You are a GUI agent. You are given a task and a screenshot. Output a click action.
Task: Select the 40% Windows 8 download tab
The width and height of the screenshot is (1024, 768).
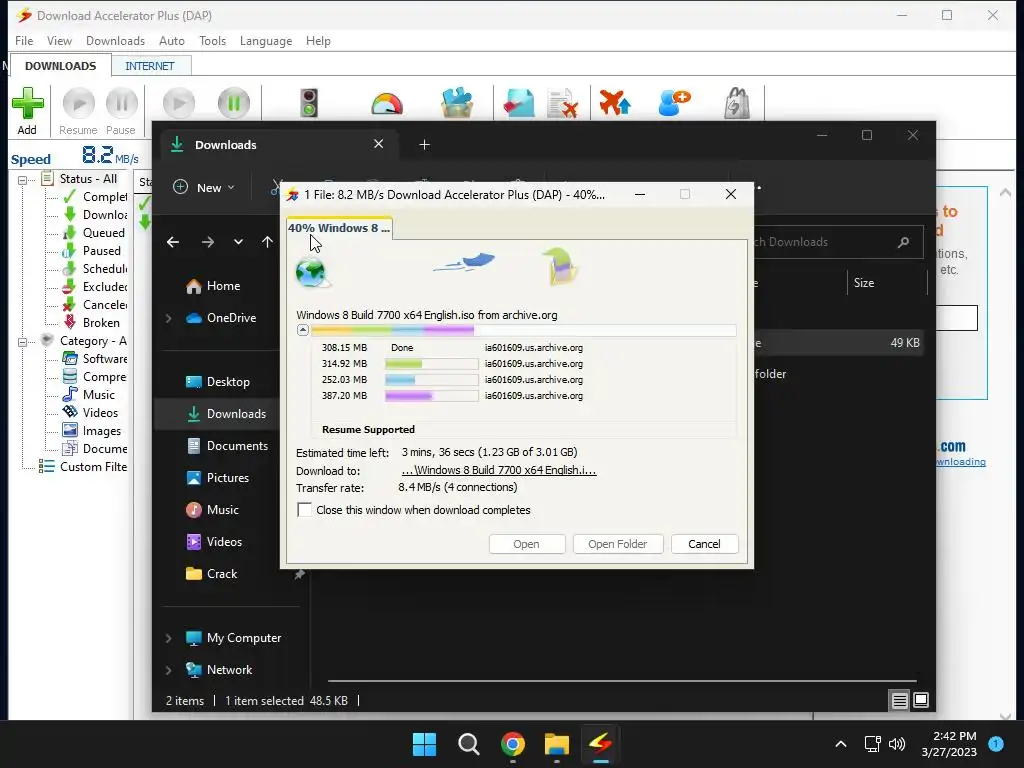339,228
